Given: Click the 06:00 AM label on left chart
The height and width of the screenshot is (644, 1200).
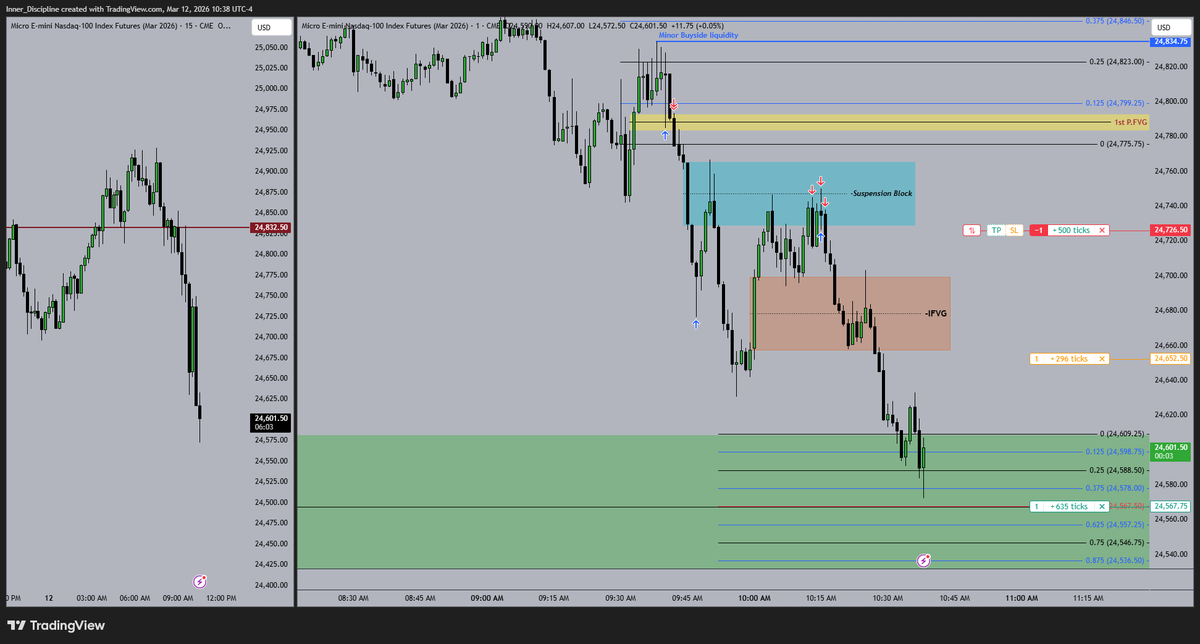Looking at the screenshot, I should pos(133,598).
